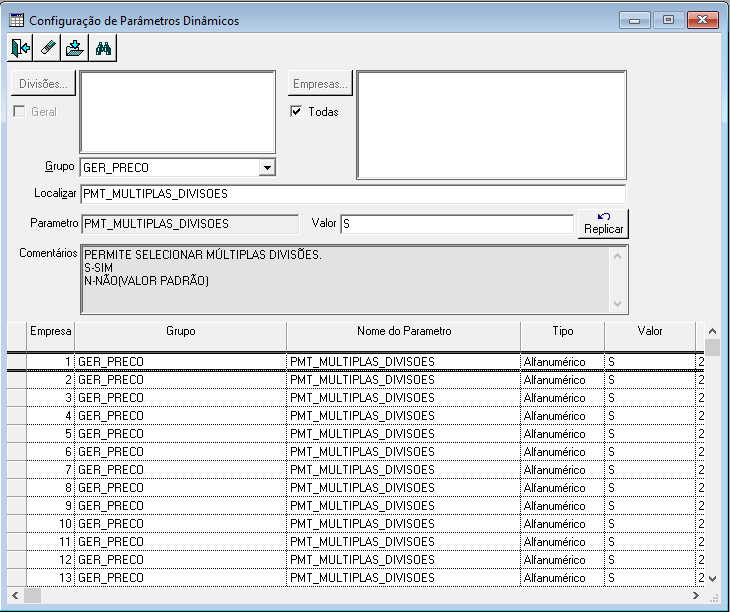Click the Grupo column header
The width and height of the screenshot is (730, 612).
click(181, 336)
